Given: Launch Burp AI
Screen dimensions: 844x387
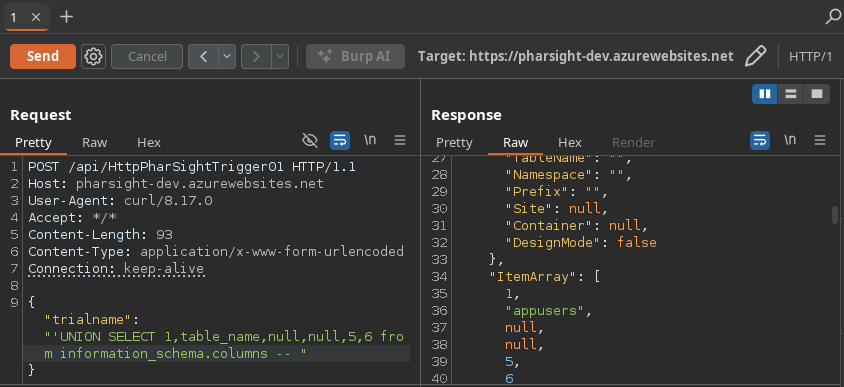Looking at the screenshot, I should tap(355, 57).
